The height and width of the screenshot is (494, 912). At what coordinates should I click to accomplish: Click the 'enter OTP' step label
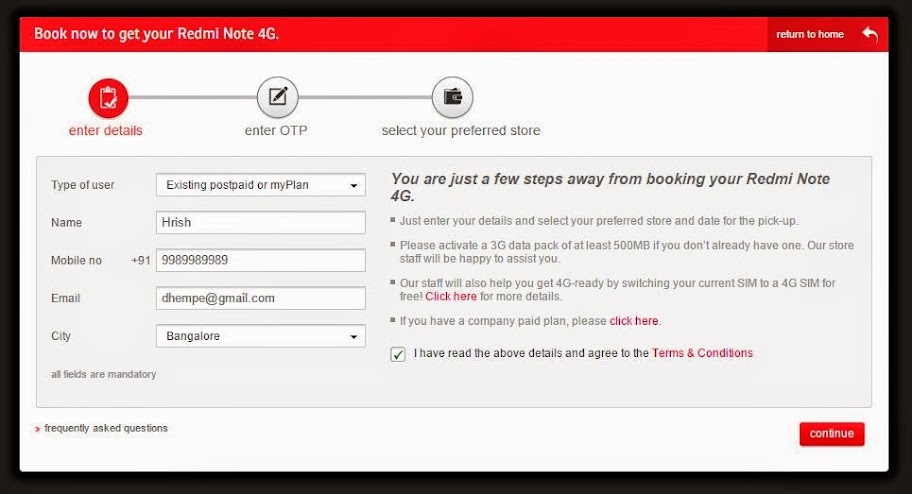point(276,130)
